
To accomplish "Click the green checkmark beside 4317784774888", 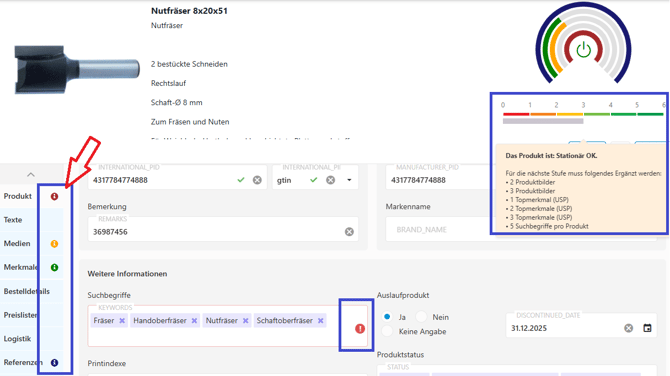I will coord(241,180).
